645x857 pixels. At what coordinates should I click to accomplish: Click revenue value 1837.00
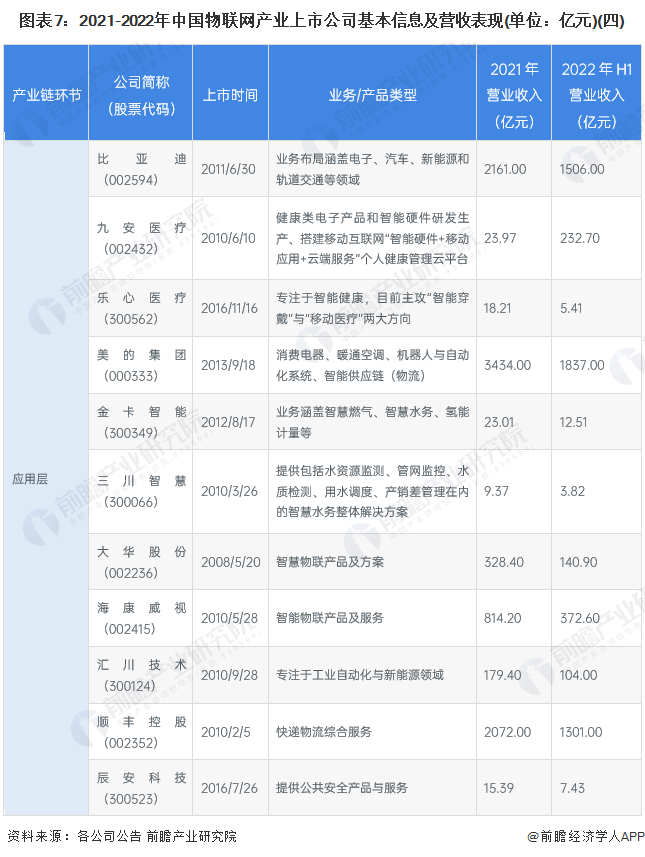[582, 365]
